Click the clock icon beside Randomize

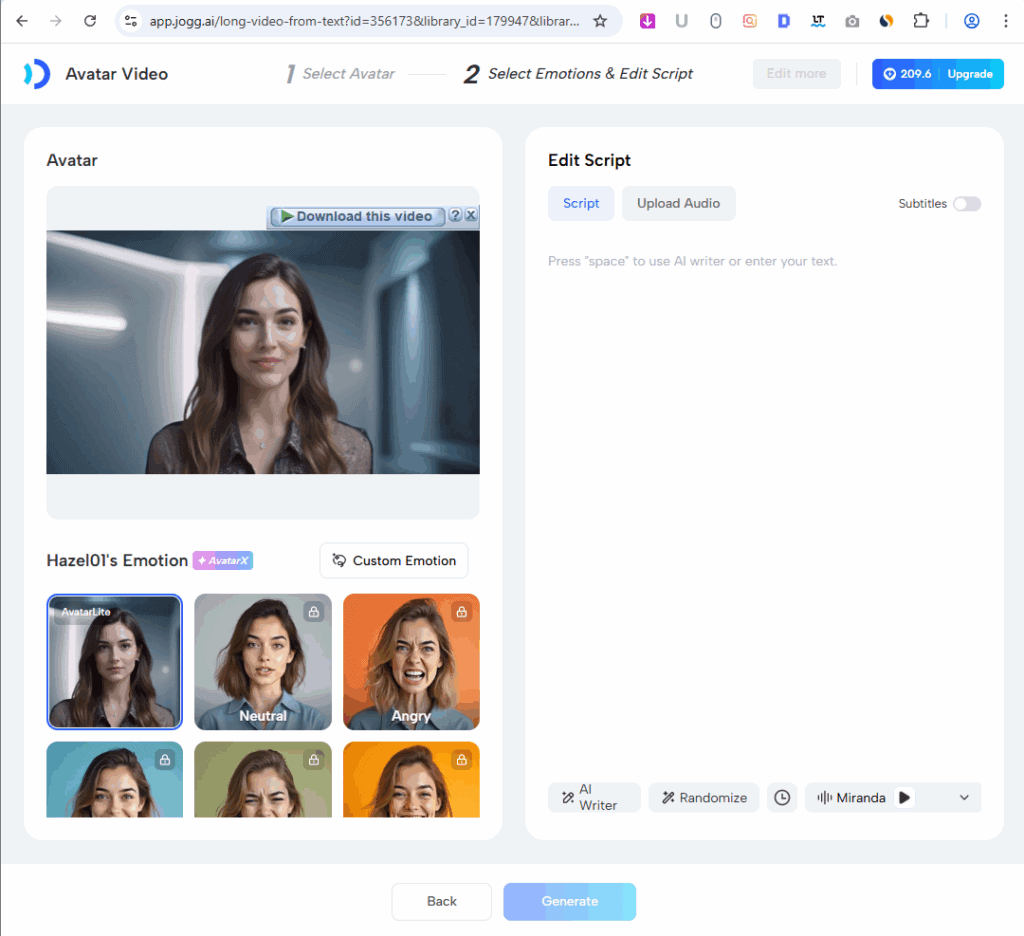tap(782, 798)
